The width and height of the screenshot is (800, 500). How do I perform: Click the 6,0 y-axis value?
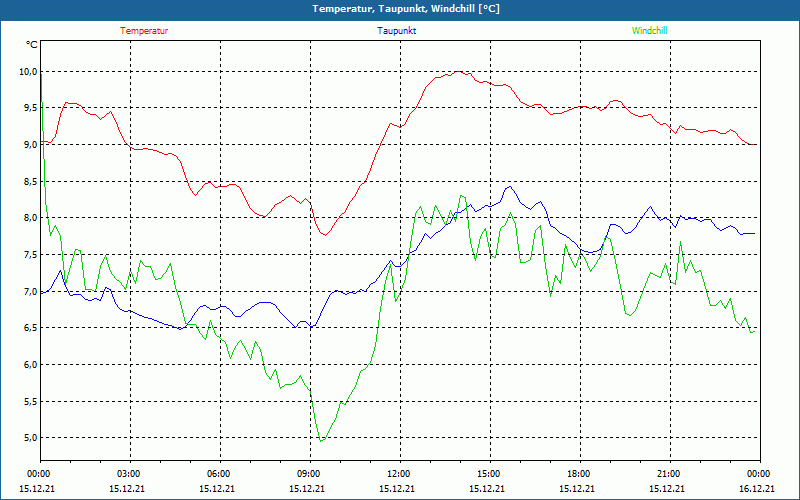pyautogui.click(x=31, y=364)
